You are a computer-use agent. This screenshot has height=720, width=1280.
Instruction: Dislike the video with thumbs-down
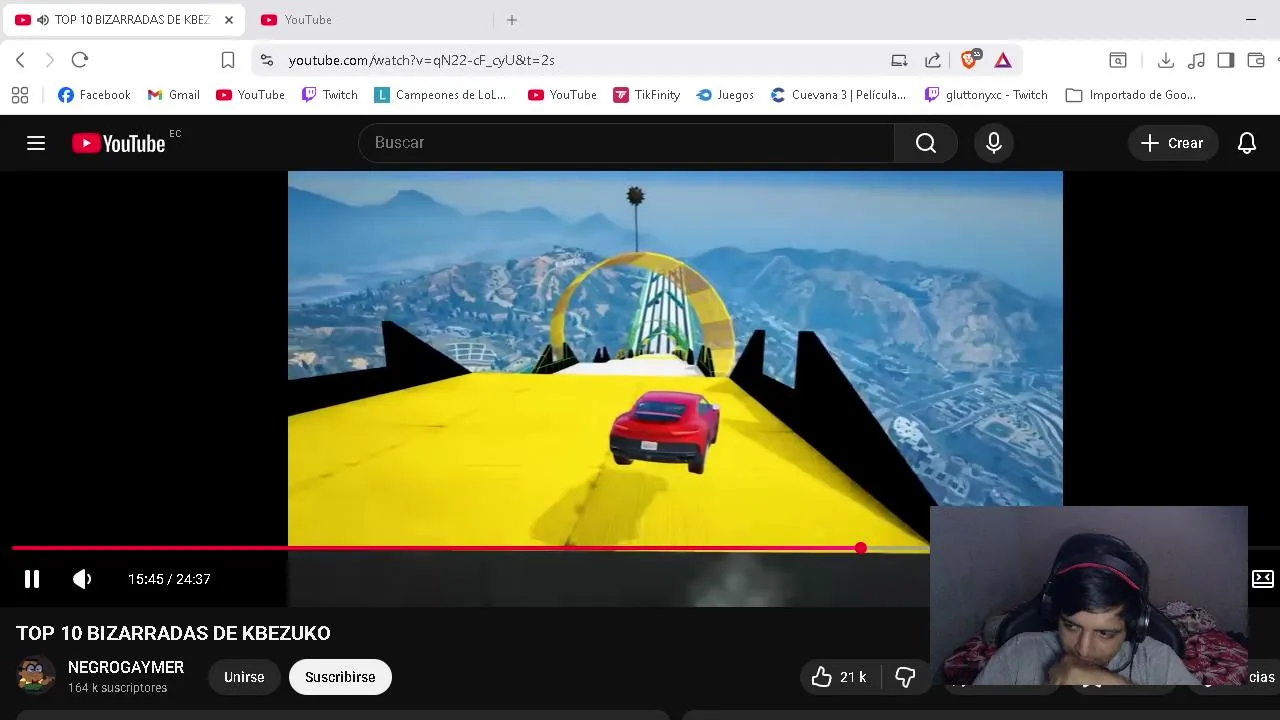905,677
